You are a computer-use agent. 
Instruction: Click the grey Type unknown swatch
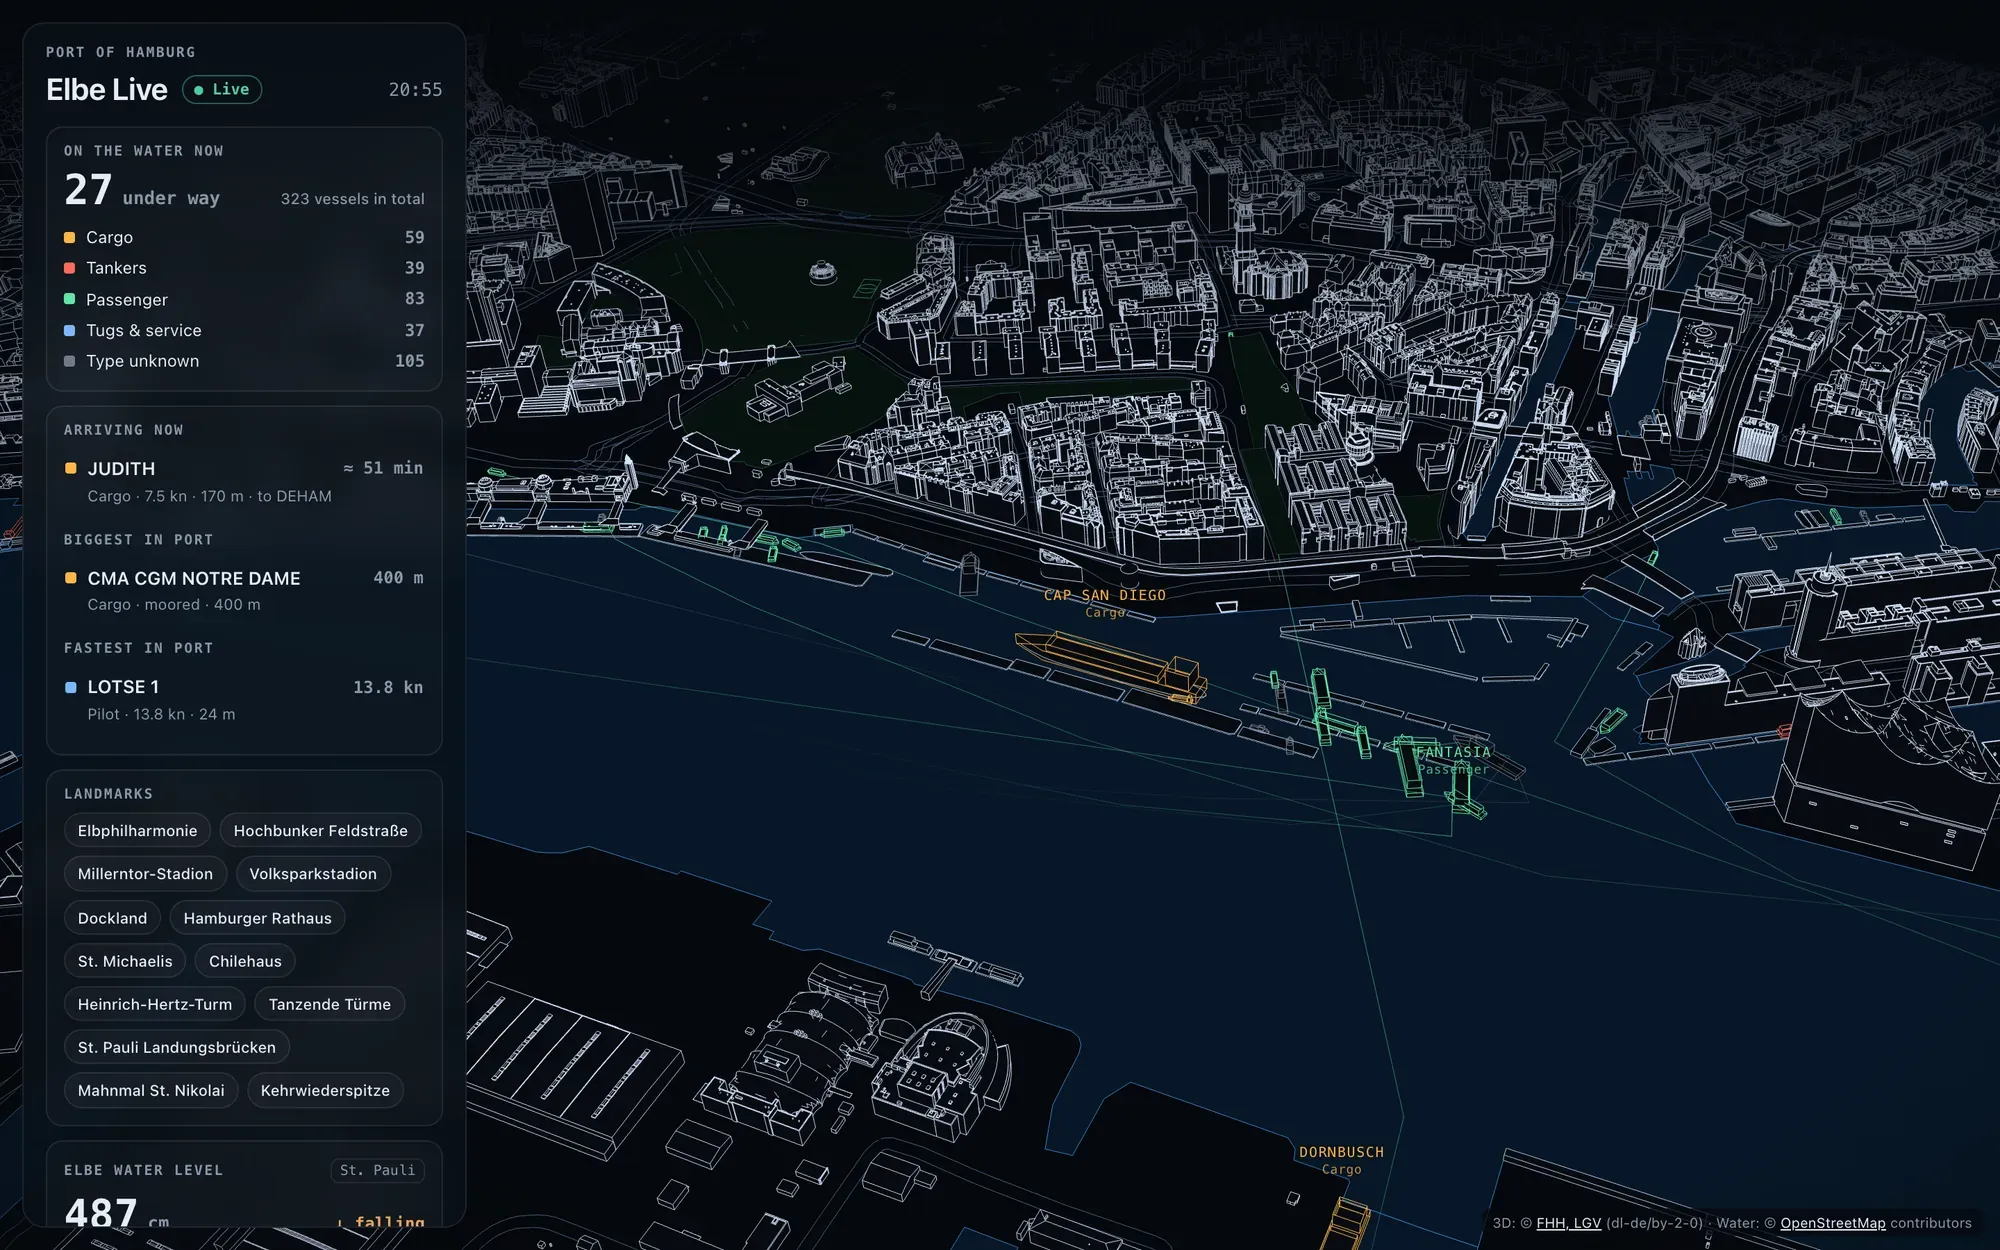pyautogui.click(x=70, y=361)
